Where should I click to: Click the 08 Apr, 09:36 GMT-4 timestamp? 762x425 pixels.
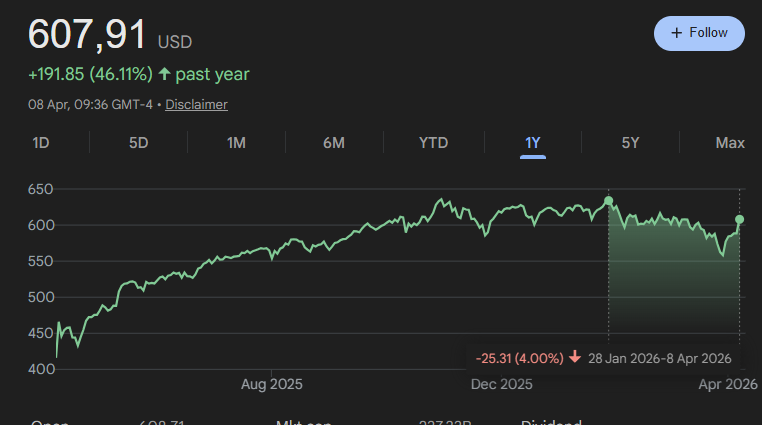pyautogui.click(x=90, y=104)
